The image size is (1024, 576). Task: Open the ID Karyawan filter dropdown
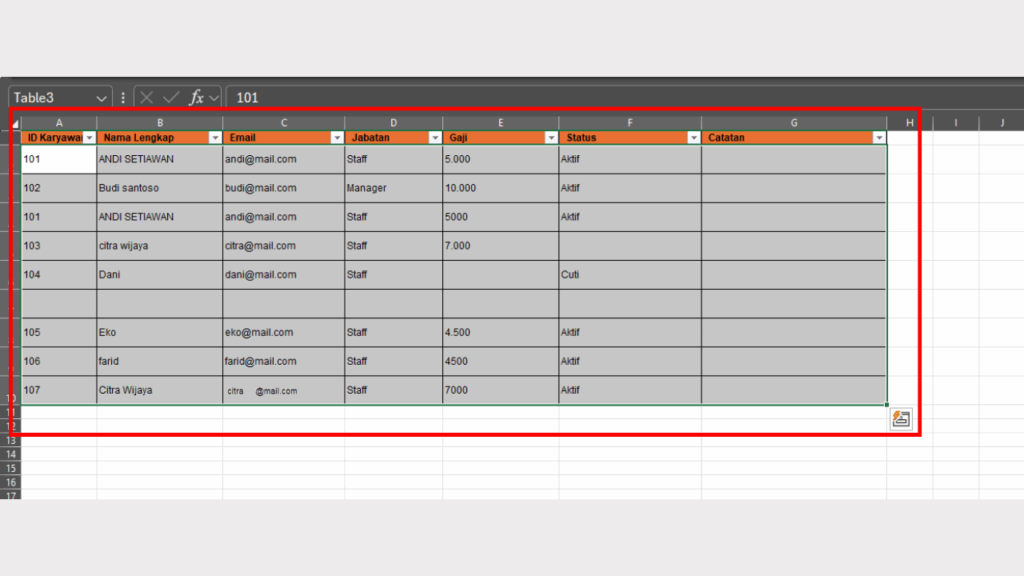[88, 137]
